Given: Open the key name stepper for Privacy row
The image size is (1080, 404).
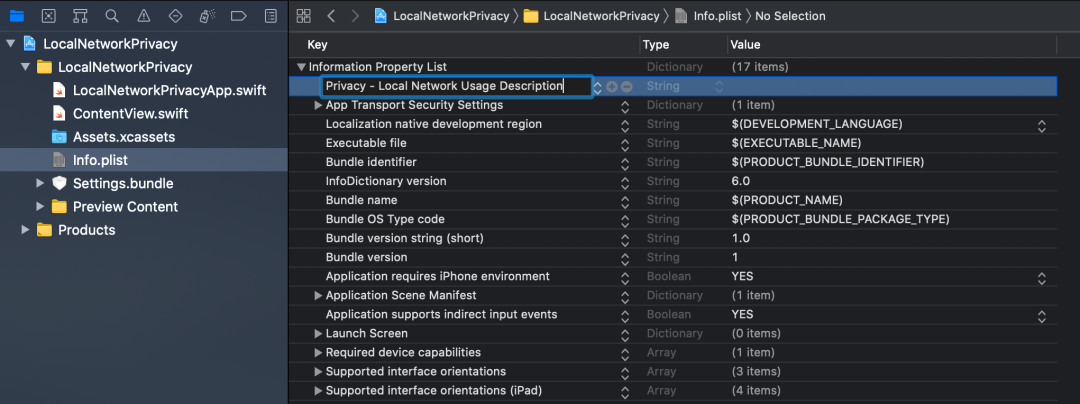Looking at the screenshot, I should tap(599, 87).
